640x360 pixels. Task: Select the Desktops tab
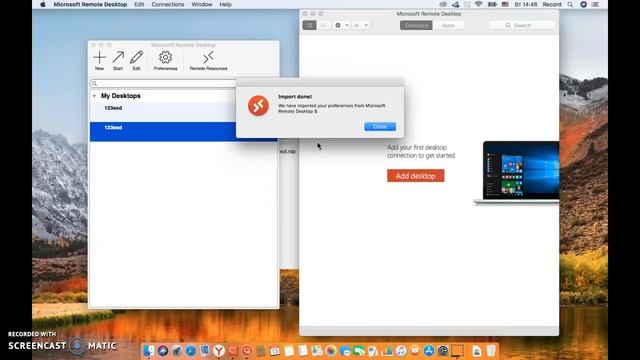pyautogui.click(x=416, y=25)
